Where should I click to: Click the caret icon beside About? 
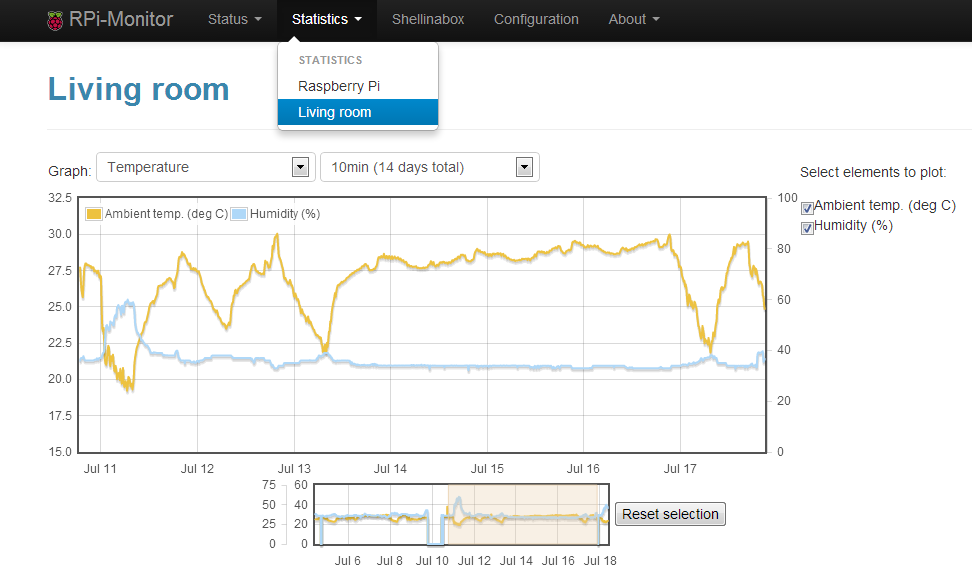(x=657, y=18)
